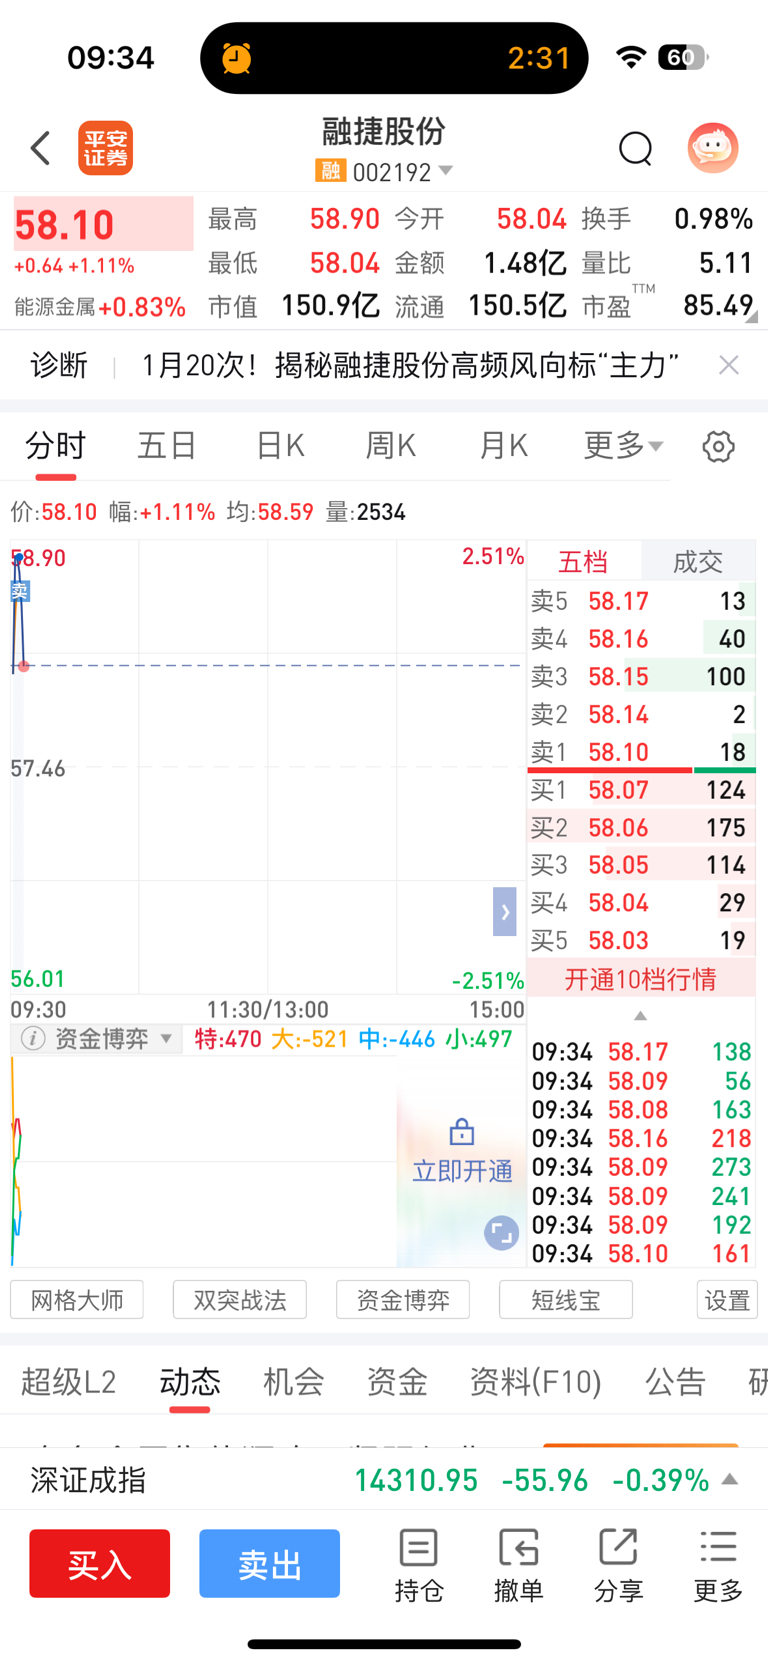Tap the search magnifier icon
This screenshot has width=769, height=1665.
click(635, 148)
